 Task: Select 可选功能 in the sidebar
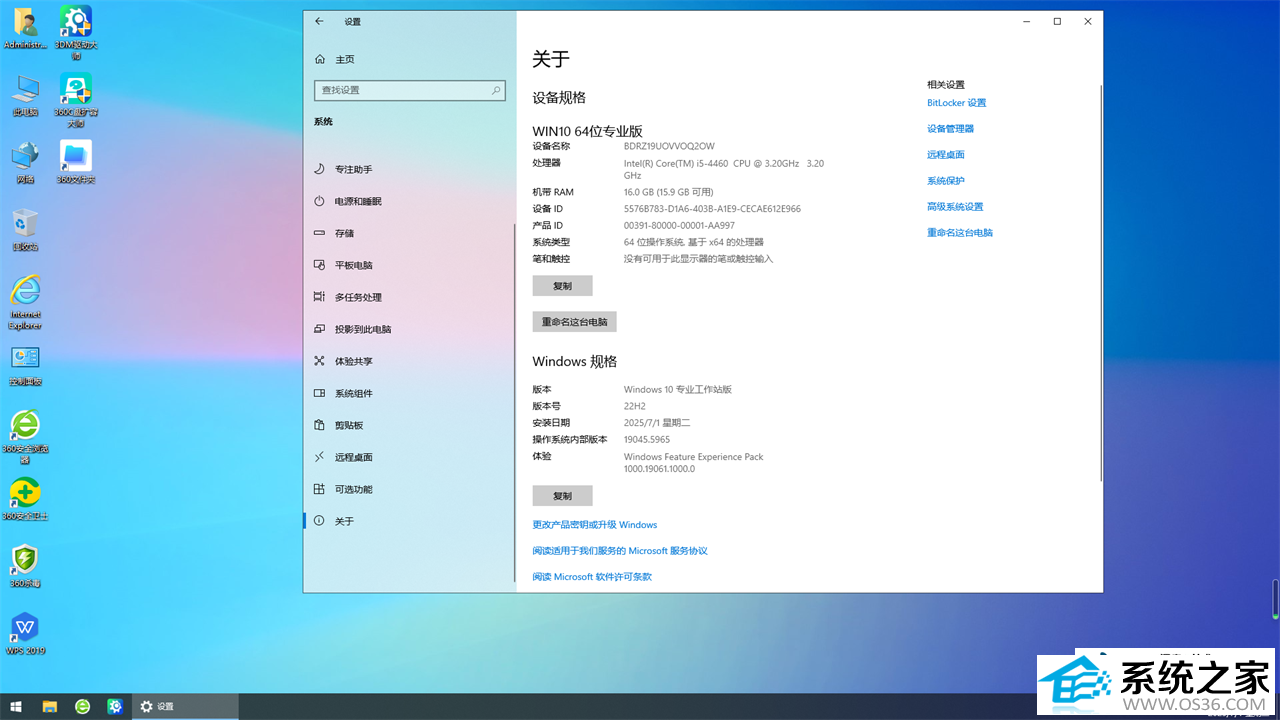[410, 489]
